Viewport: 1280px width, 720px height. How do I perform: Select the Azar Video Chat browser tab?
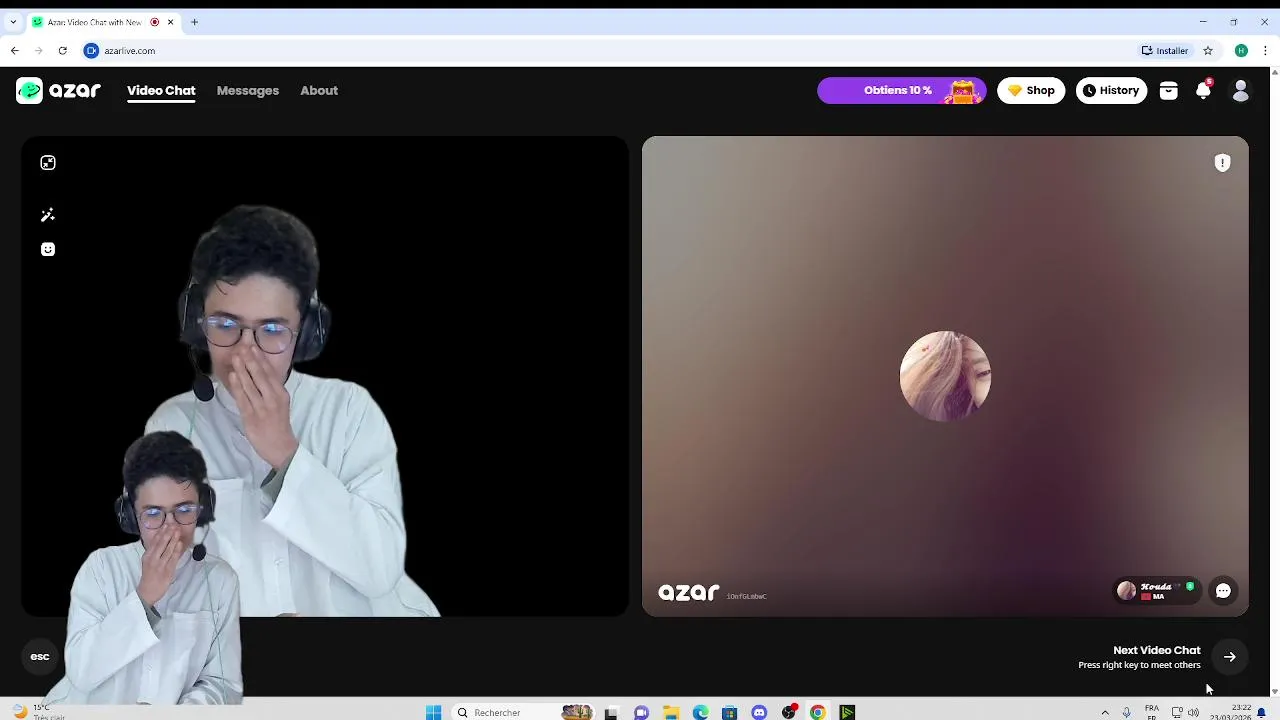click(x=103, y=22)
